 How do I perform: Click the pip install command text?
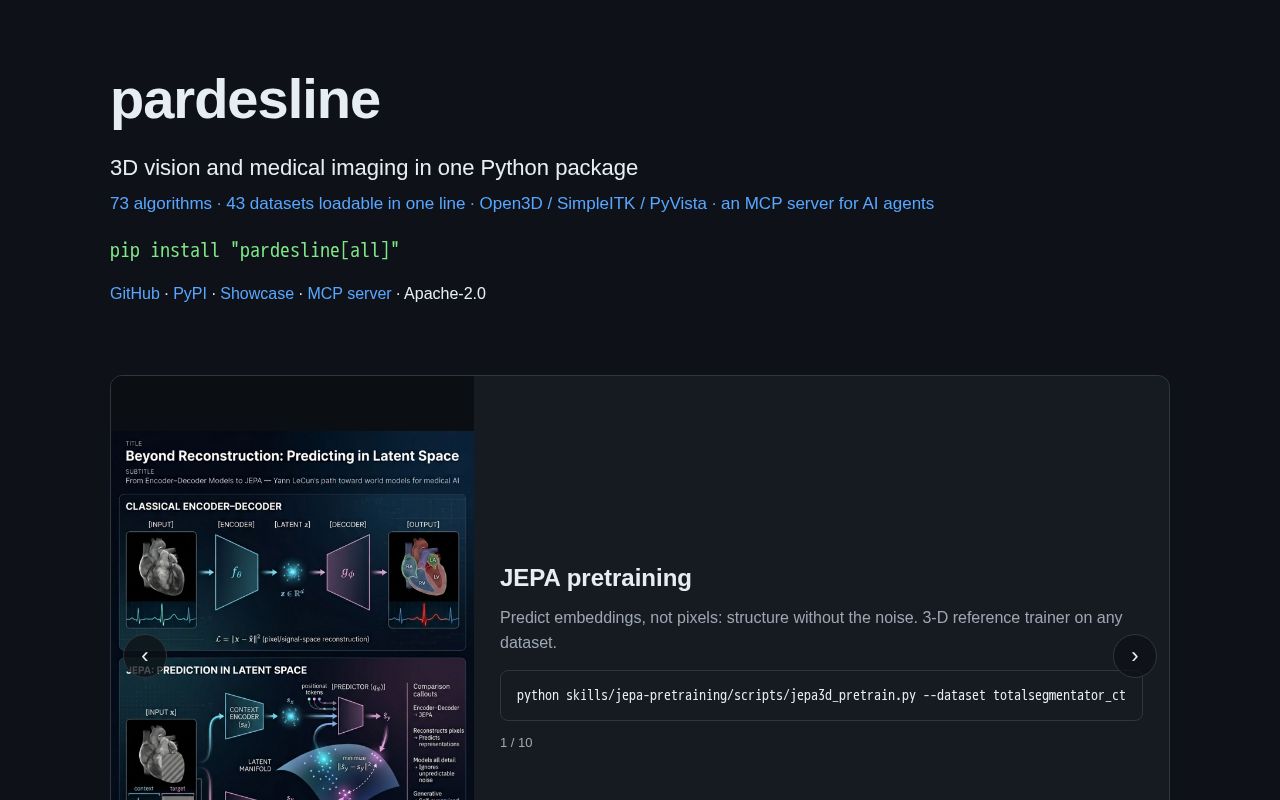coord(255,250)
